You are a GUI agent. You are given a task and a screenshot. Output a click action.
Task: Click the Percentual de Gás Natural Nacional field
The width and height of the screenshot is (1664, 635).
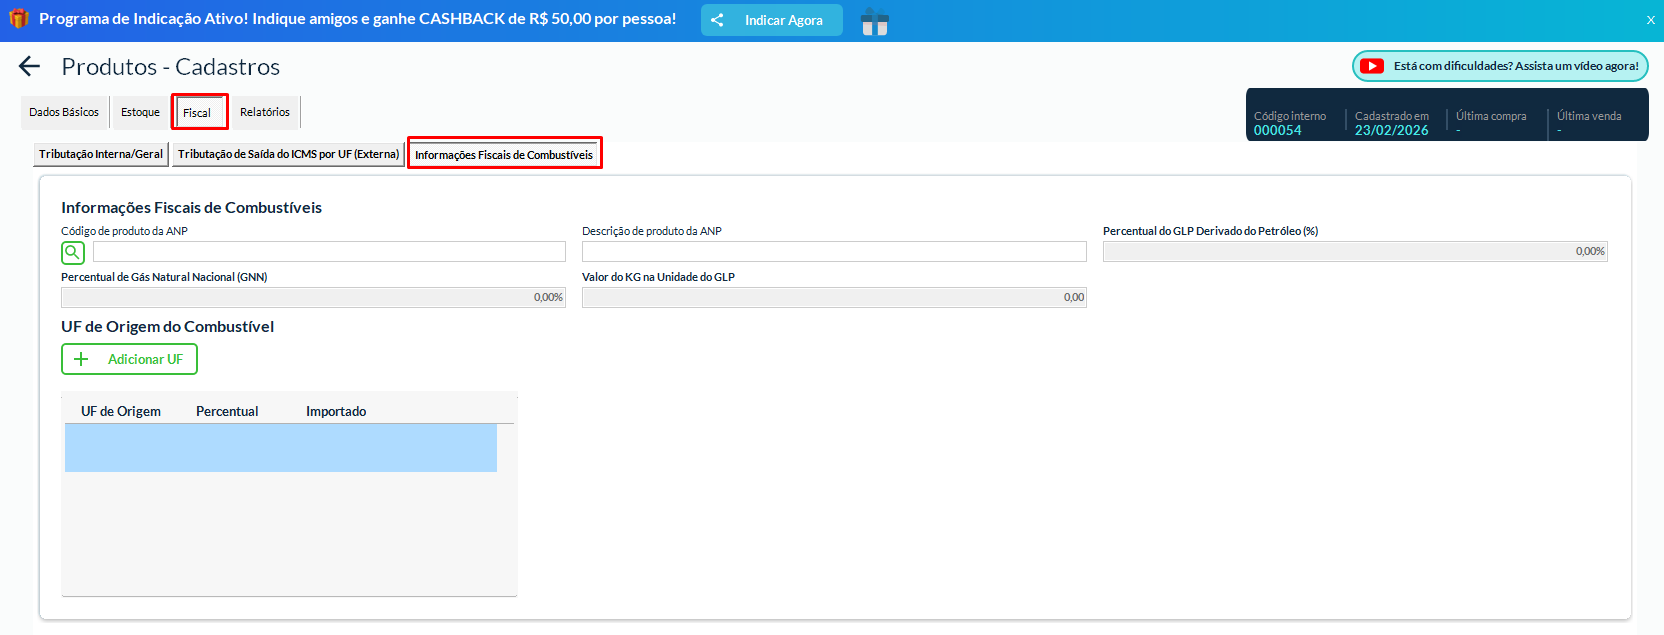point(313,298)
